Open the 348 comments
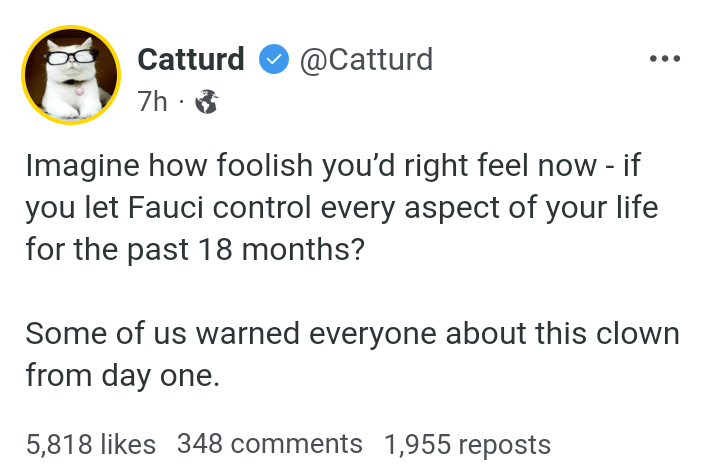Image resolution: width=709 pixels, height=475 pixels. [x=270, y=443]
